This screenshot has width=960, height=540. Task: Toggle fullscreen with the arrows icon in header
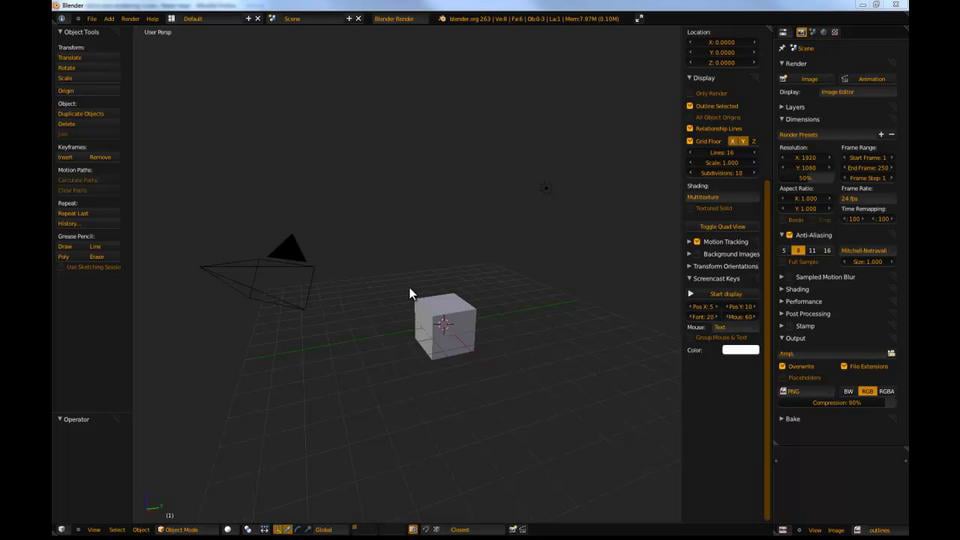(639, 19)
